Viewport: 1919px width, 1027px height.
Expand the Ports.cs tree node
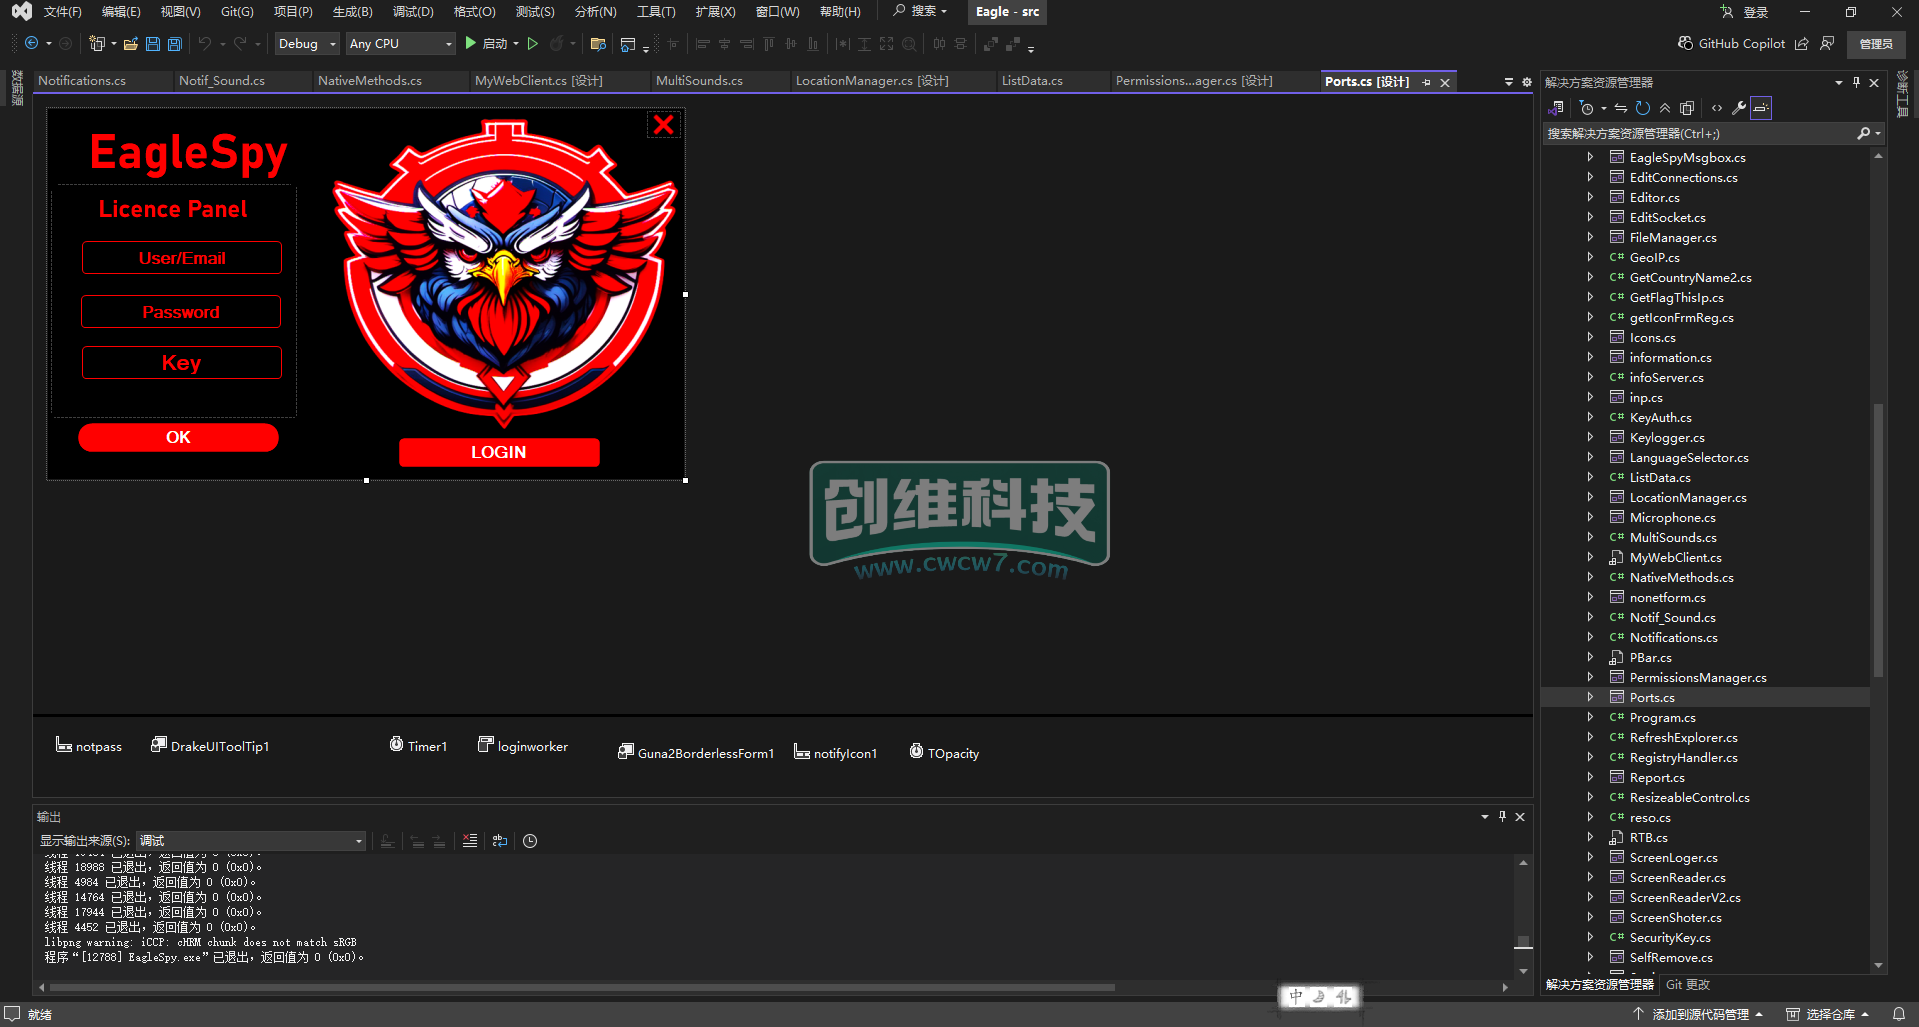[1590, 698]
